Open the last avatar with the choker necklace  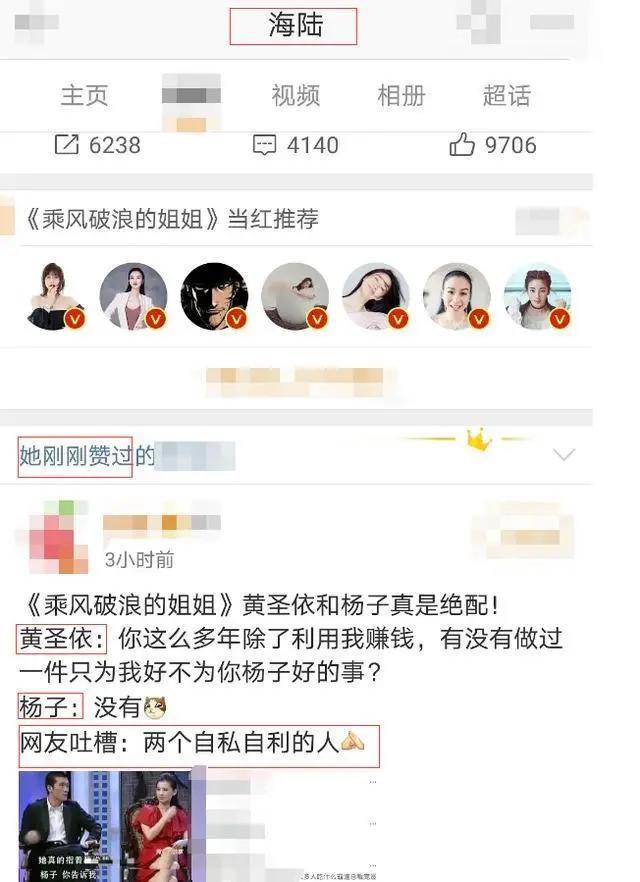pyautogui.click(x=537, y=296)
